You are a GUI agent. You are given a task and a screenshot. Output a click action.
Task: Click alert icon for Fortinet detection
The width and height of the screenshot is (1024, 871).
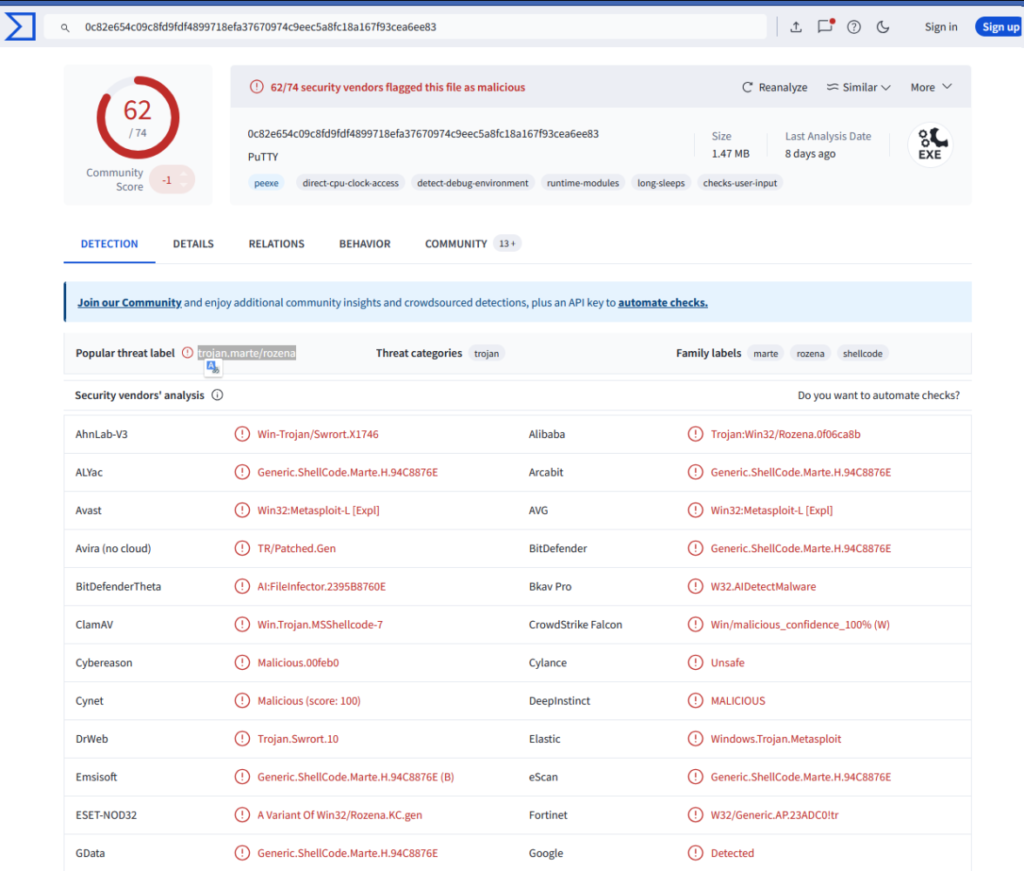(695, 815)
